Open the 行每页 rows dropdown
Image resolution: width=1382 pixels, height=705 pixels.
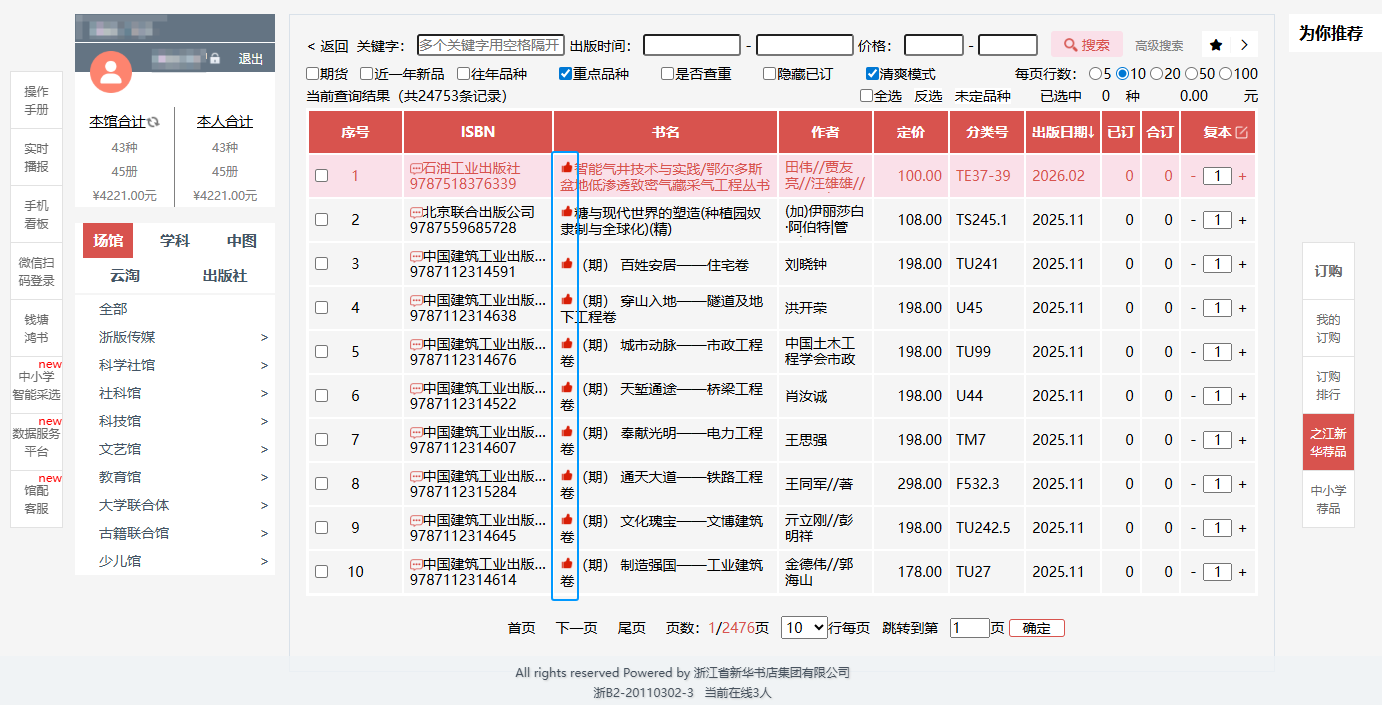coord(804,628)
